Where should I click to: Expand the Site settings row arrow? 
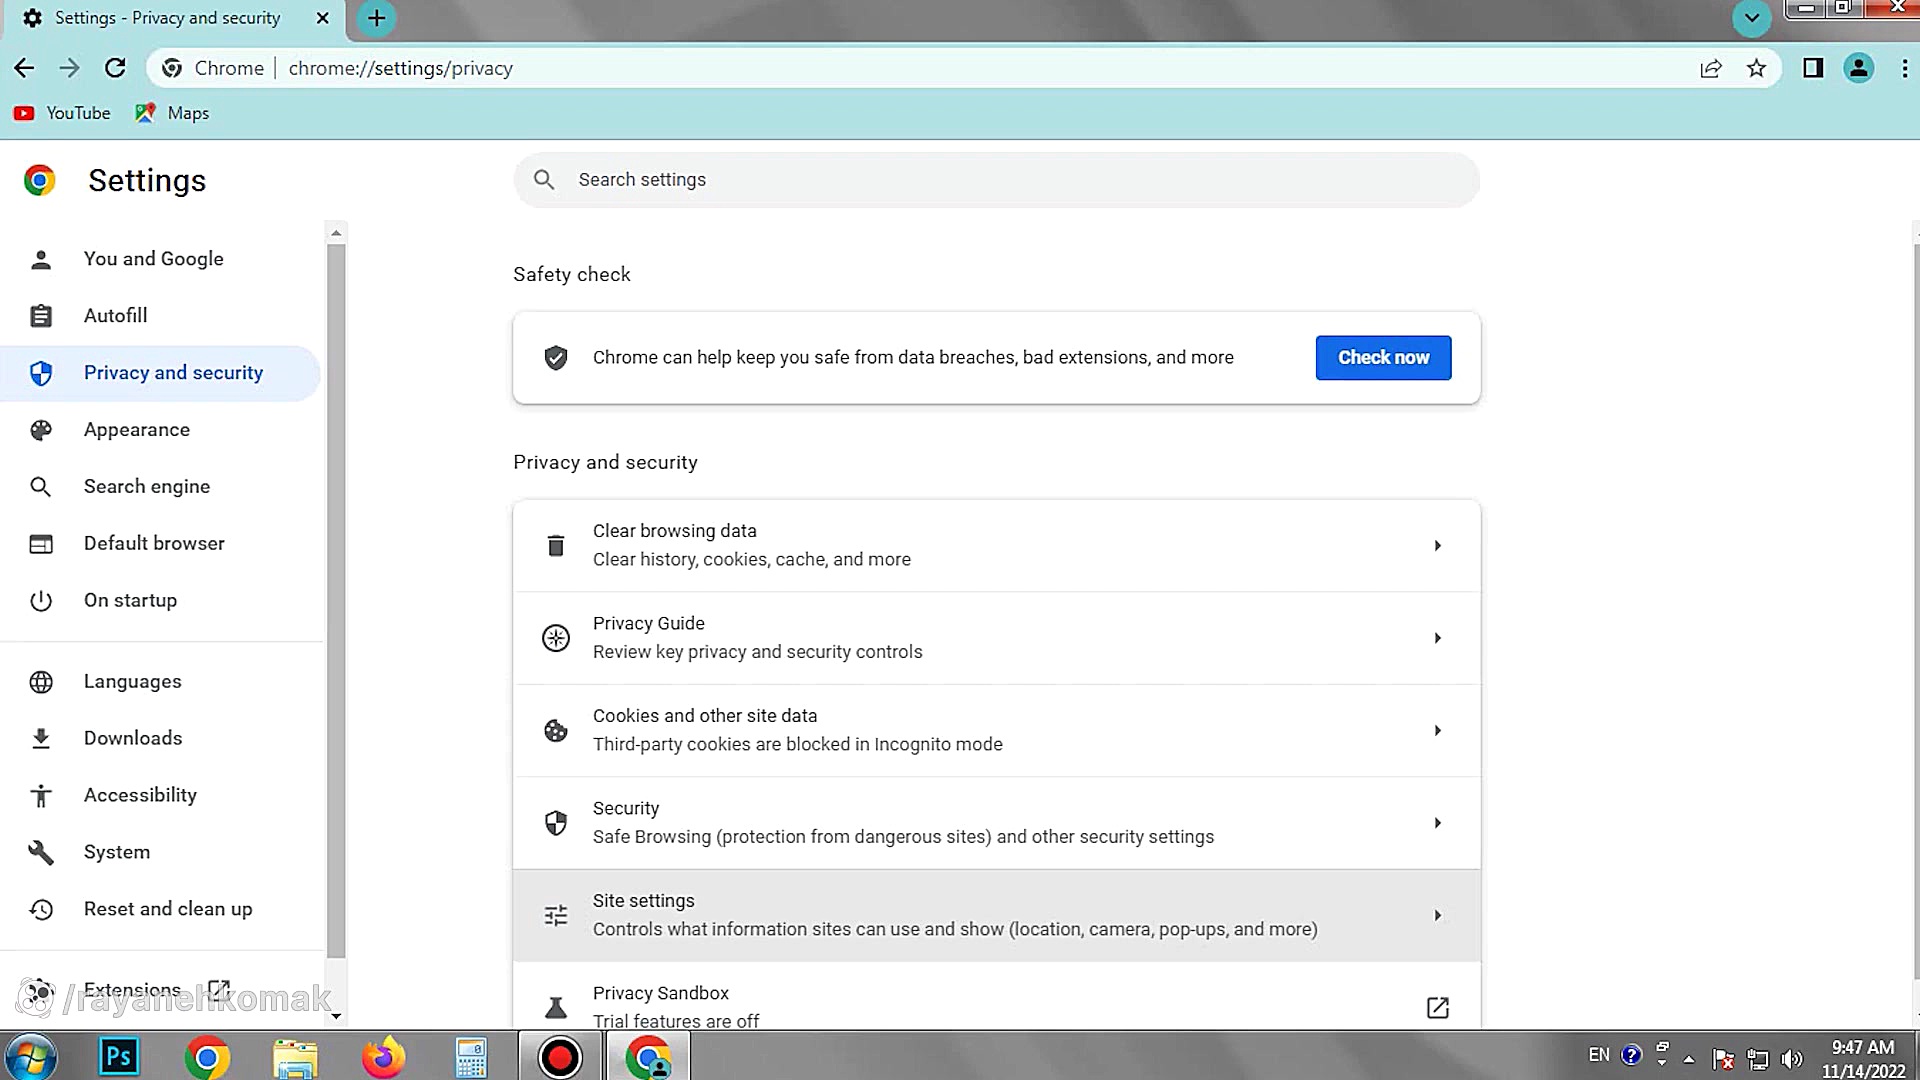[x=1437, y=916]
